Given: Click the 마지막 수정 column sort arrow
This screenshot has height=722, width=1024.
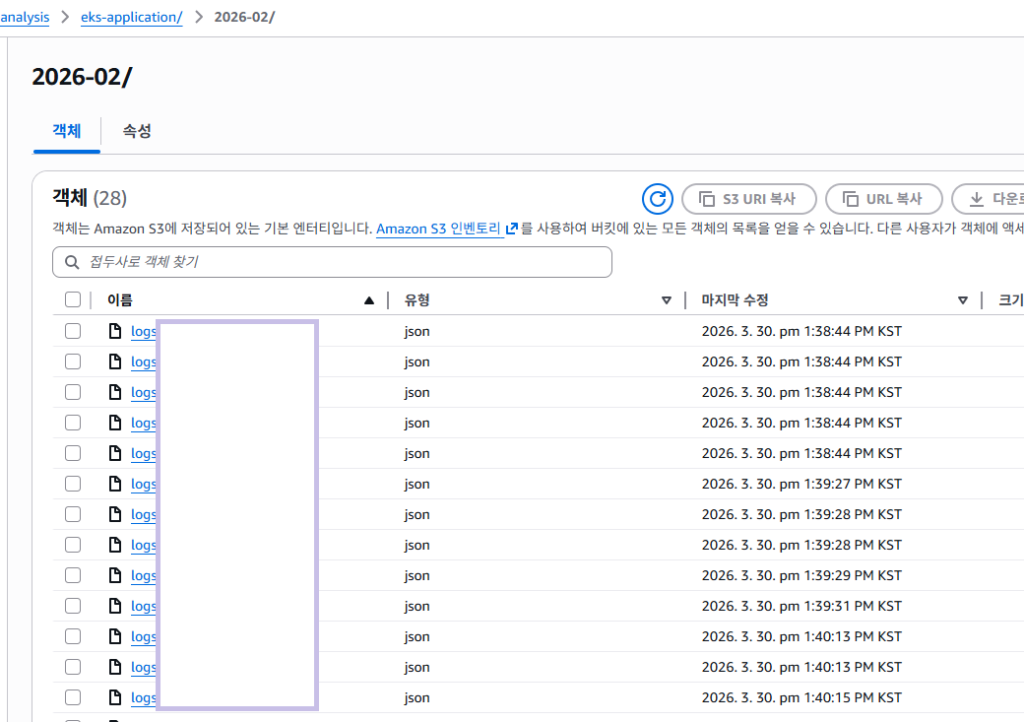Looking at the screenshot, I should point(963,300).
